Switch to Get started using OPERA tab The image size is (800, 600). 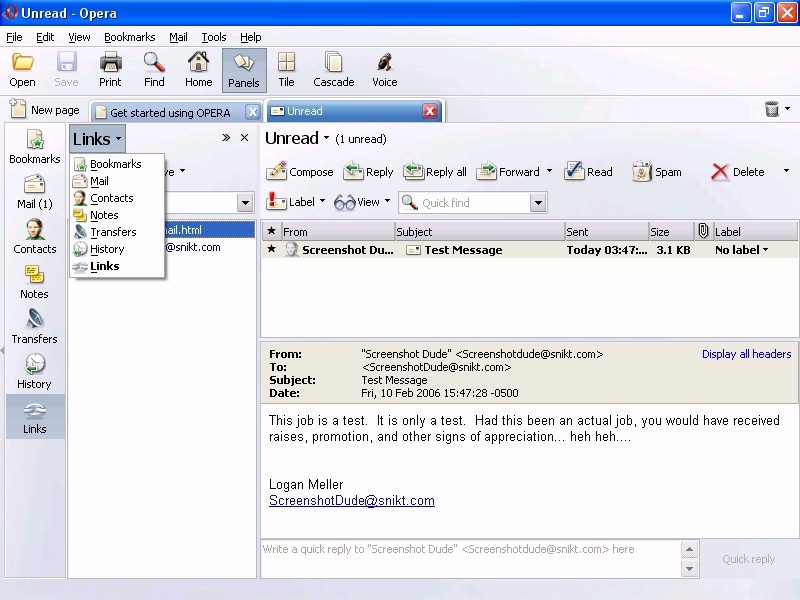tap(170, 112)
